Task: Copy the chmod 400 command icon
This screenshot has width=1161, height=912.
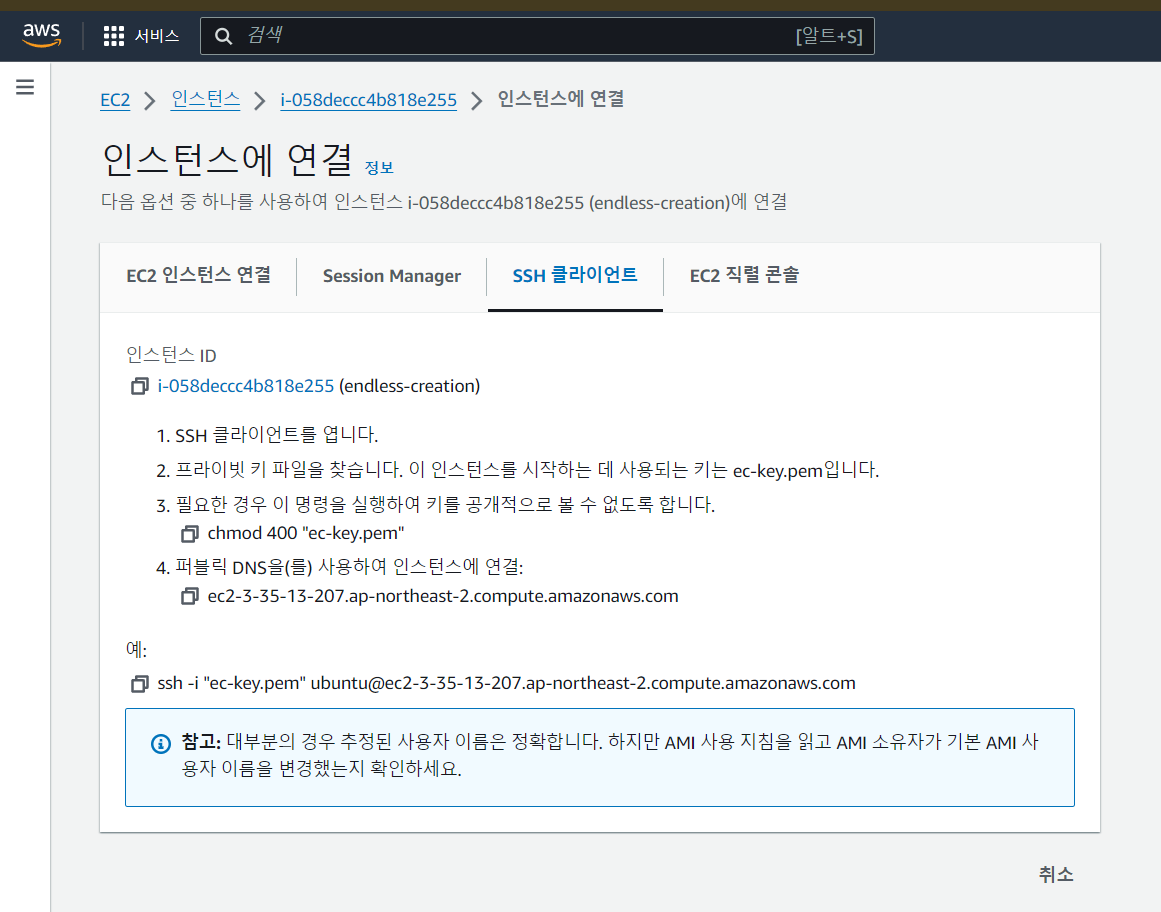Action: (190, 534)
